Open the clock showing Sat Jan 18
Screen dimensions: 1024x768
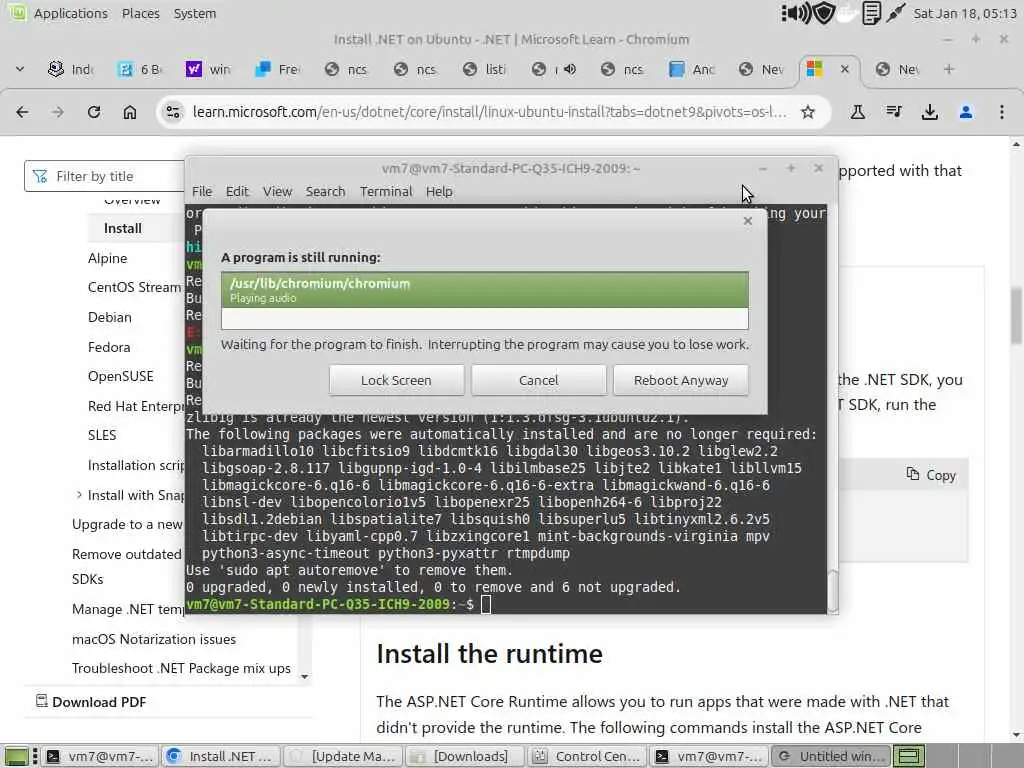(x=964, y=13)
